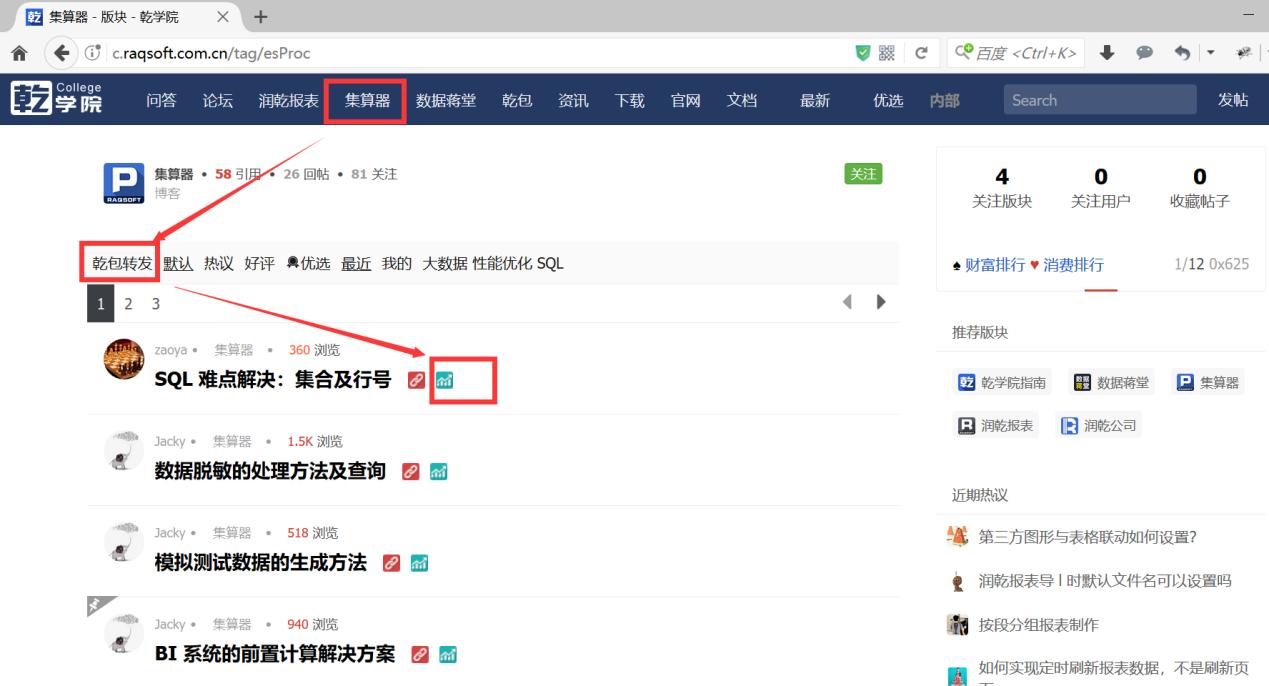
Task: Open the QR code icon in address bar
Action: (x=886, y=53)
